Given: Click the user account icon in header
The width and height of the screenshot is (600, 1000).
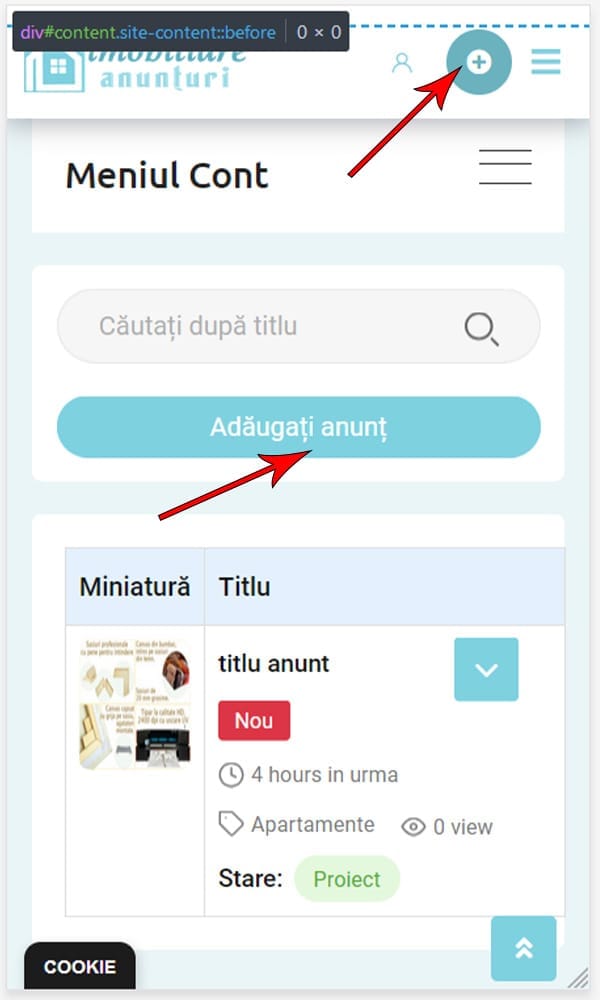Looking at the screenshot, I should 402,62.
